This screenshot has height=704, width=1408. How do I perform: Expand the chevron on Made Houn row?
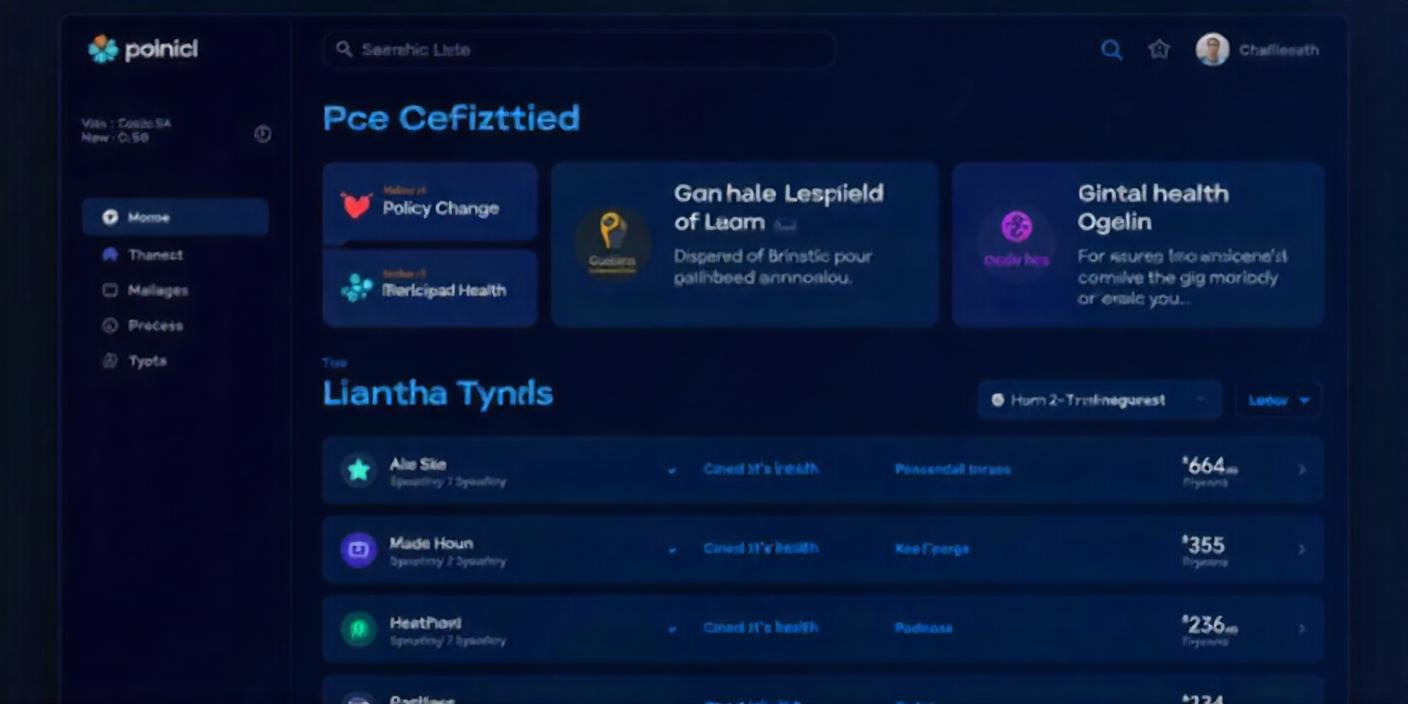1302,549
